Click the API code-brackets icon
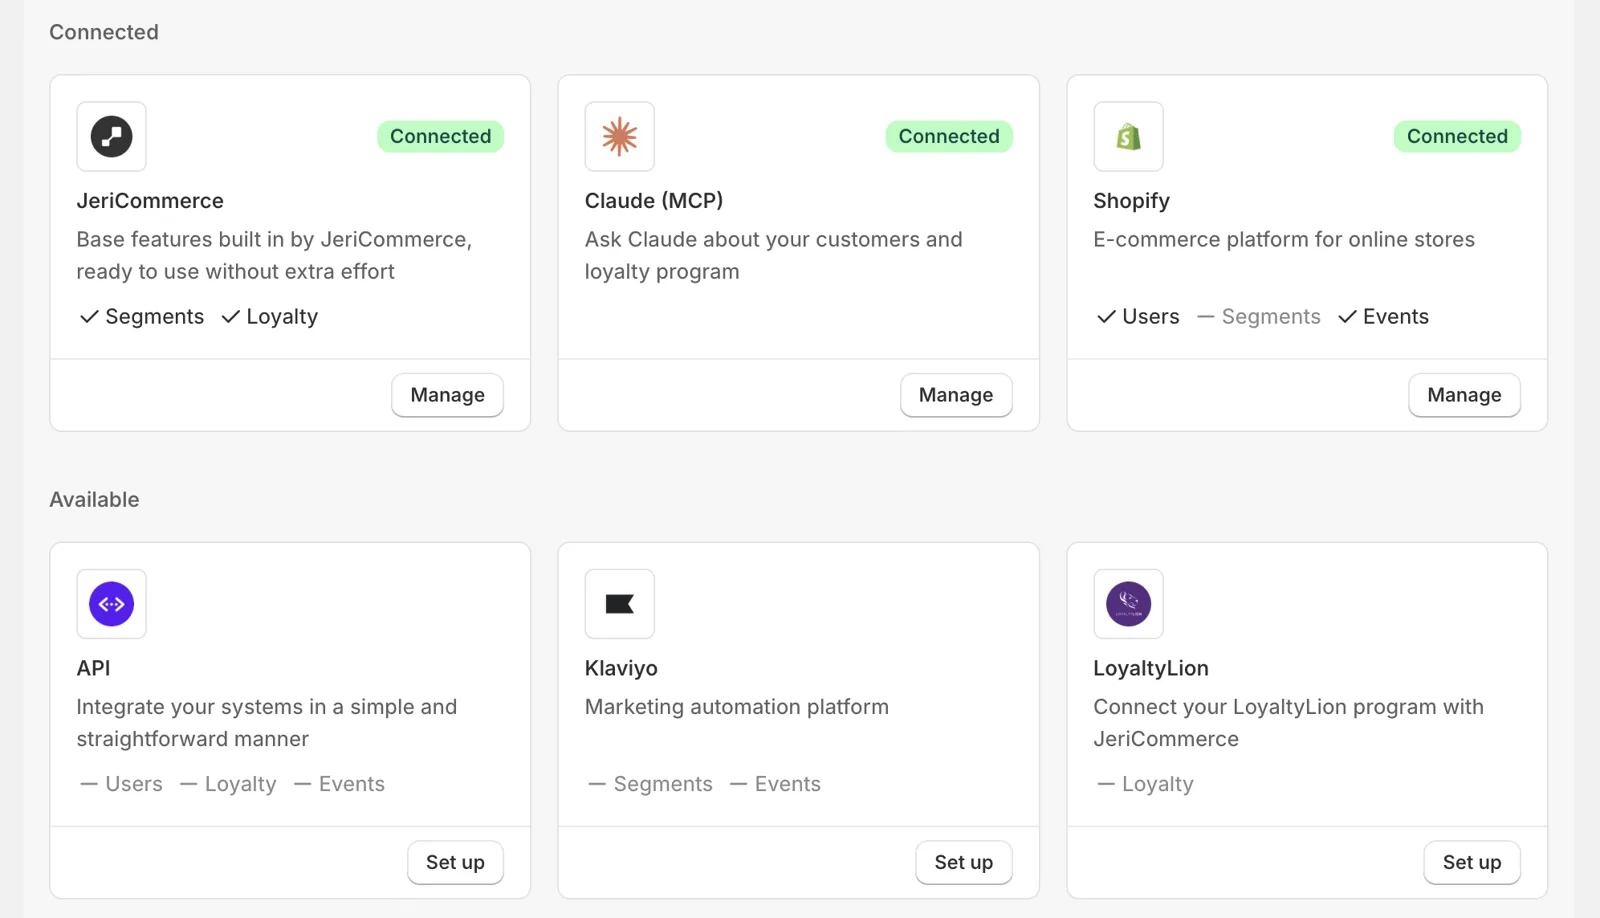This screenshot has width=1600, height=918. pyautogui.click(x=111, y=604)
